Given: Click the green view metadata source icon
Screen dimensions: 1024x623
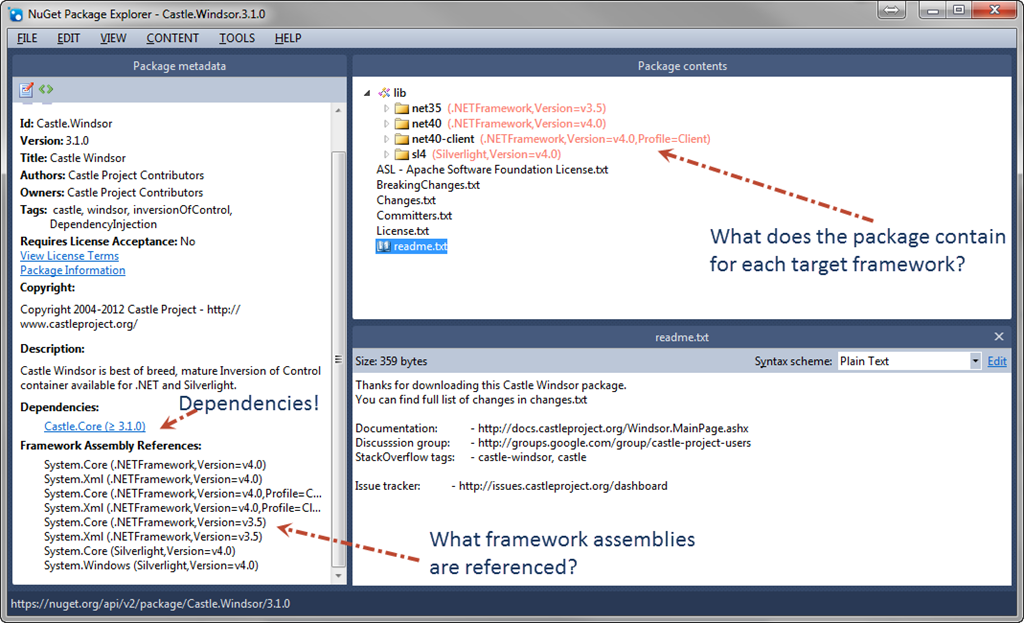Looking at the screenshot, I should point(46,90).
